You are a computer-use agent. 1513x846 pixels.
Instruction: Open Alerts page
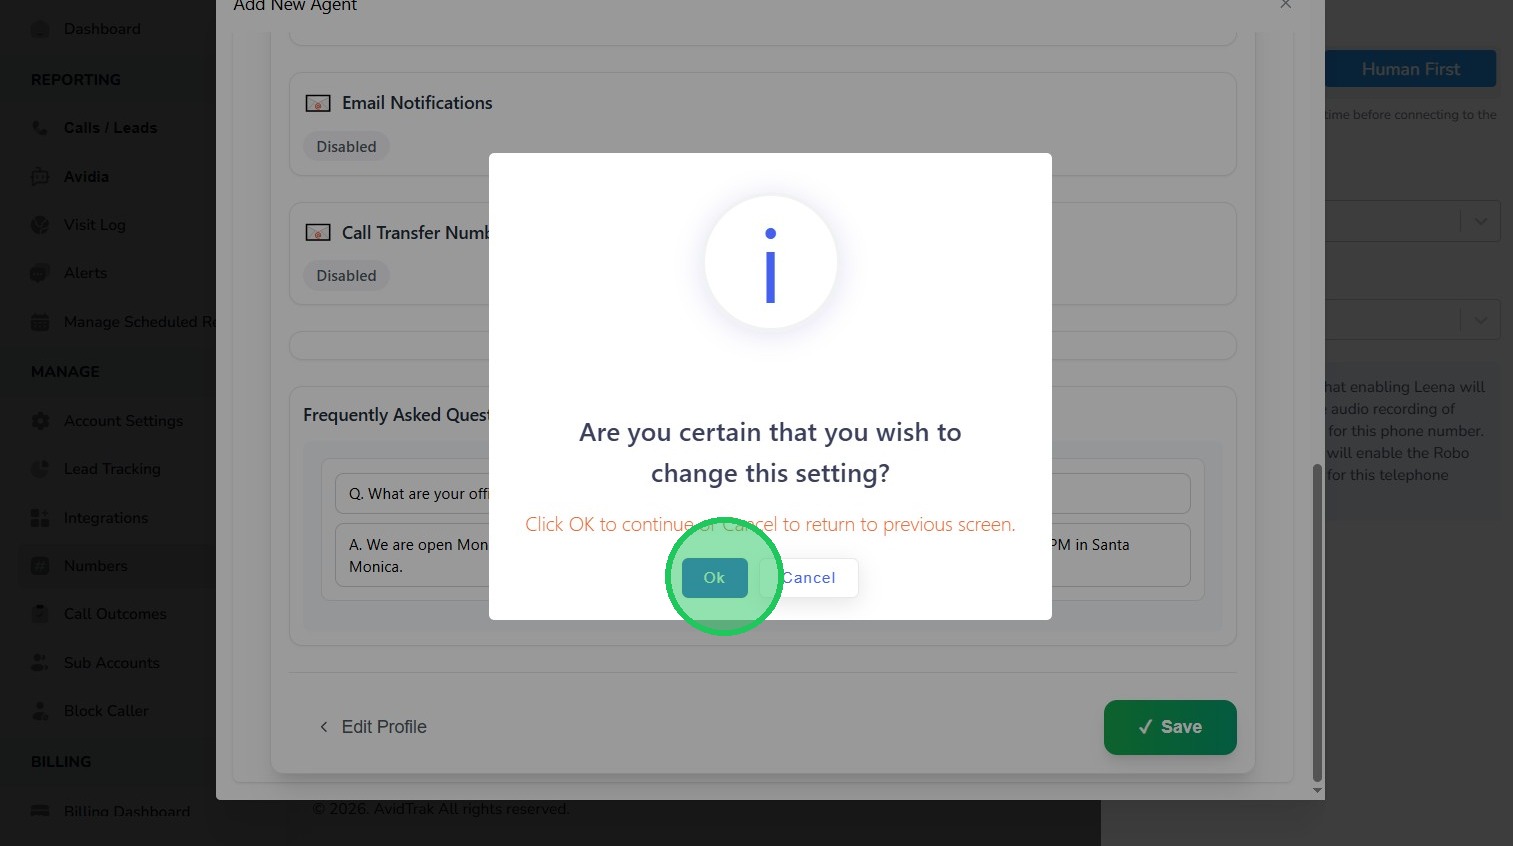(85, 273)
